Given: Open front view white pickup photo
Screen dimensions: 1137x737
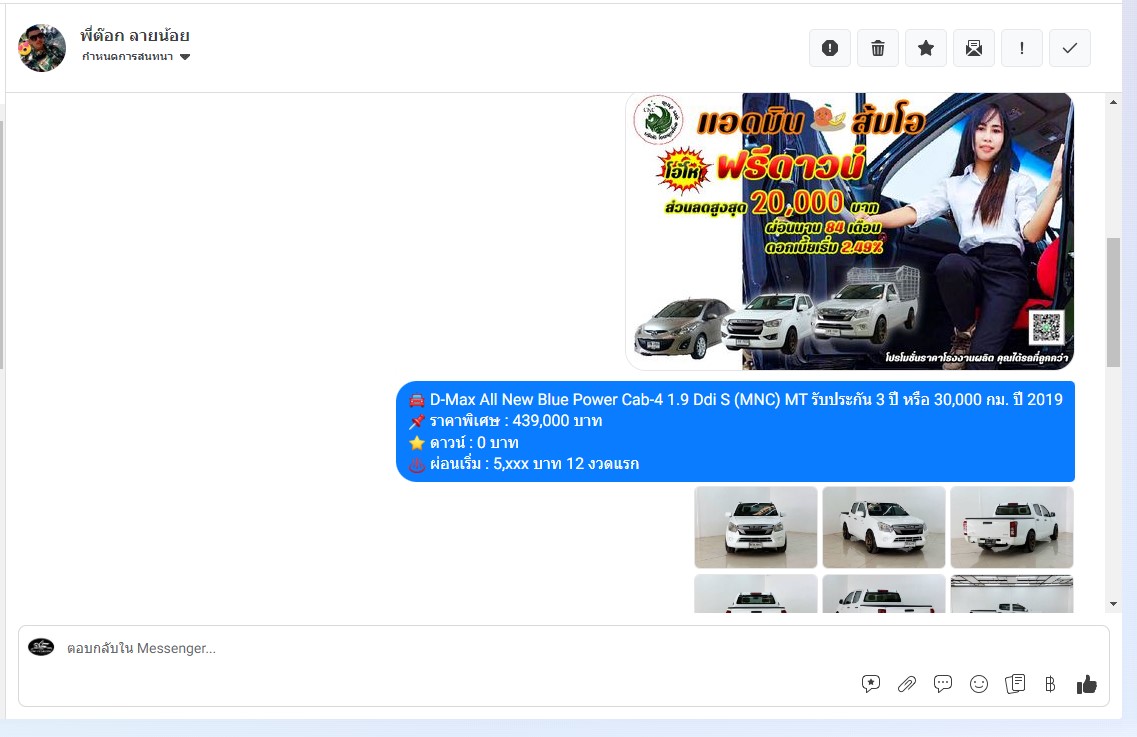Looking at the screenshot, I should click(x=756, y=527).
